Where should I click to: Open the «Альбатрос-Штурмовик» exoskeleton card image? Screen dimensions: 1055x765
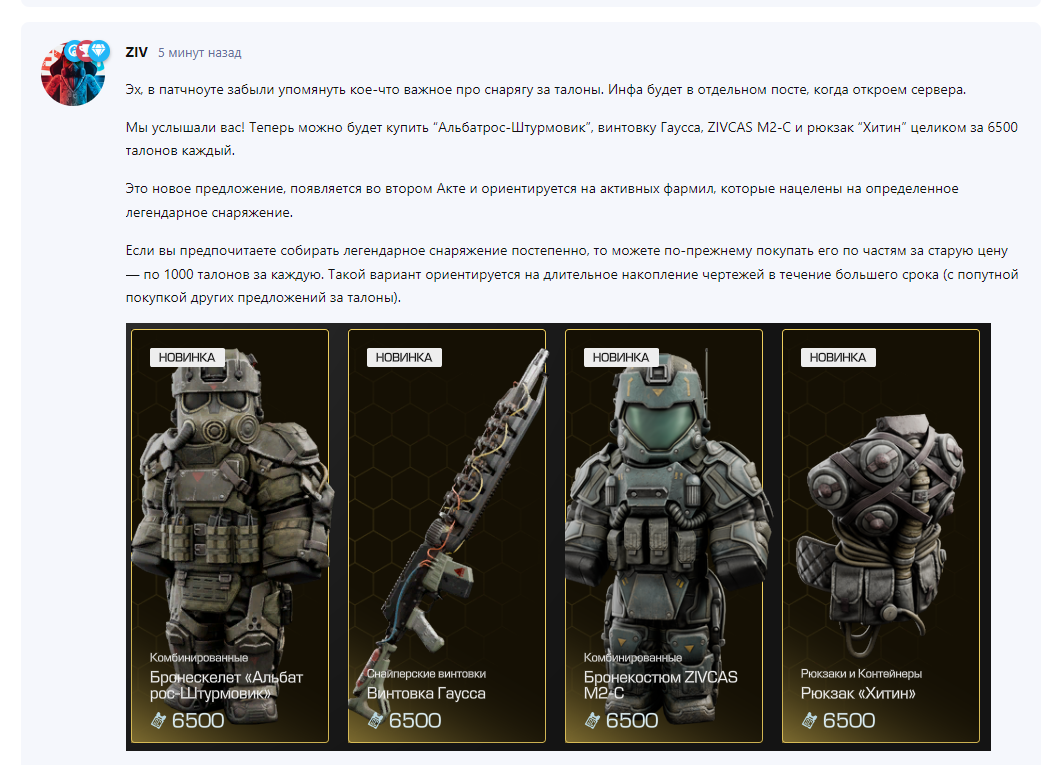pyautogui.click(x=230, y=536)
